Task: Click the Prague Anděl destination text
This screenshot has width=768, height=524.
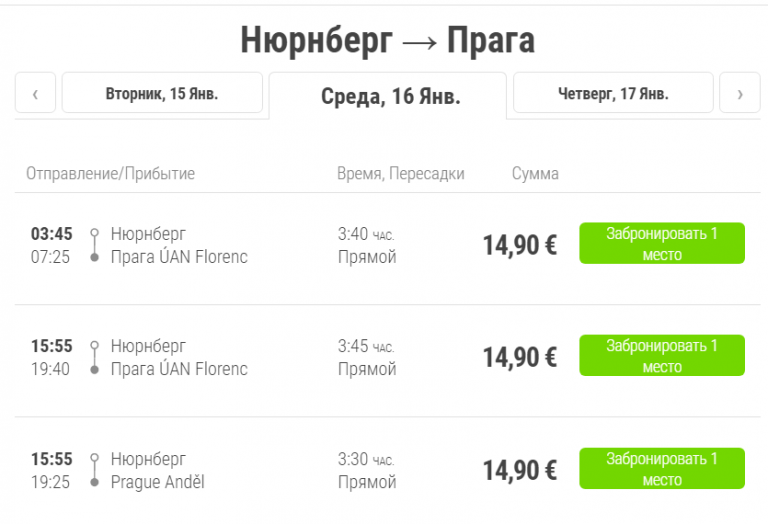Action: pos(158,482)
